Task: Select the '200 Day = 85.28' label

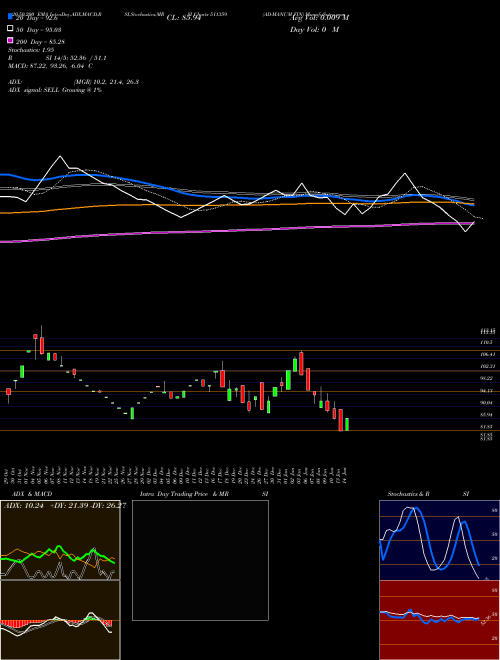Action: 40,41
